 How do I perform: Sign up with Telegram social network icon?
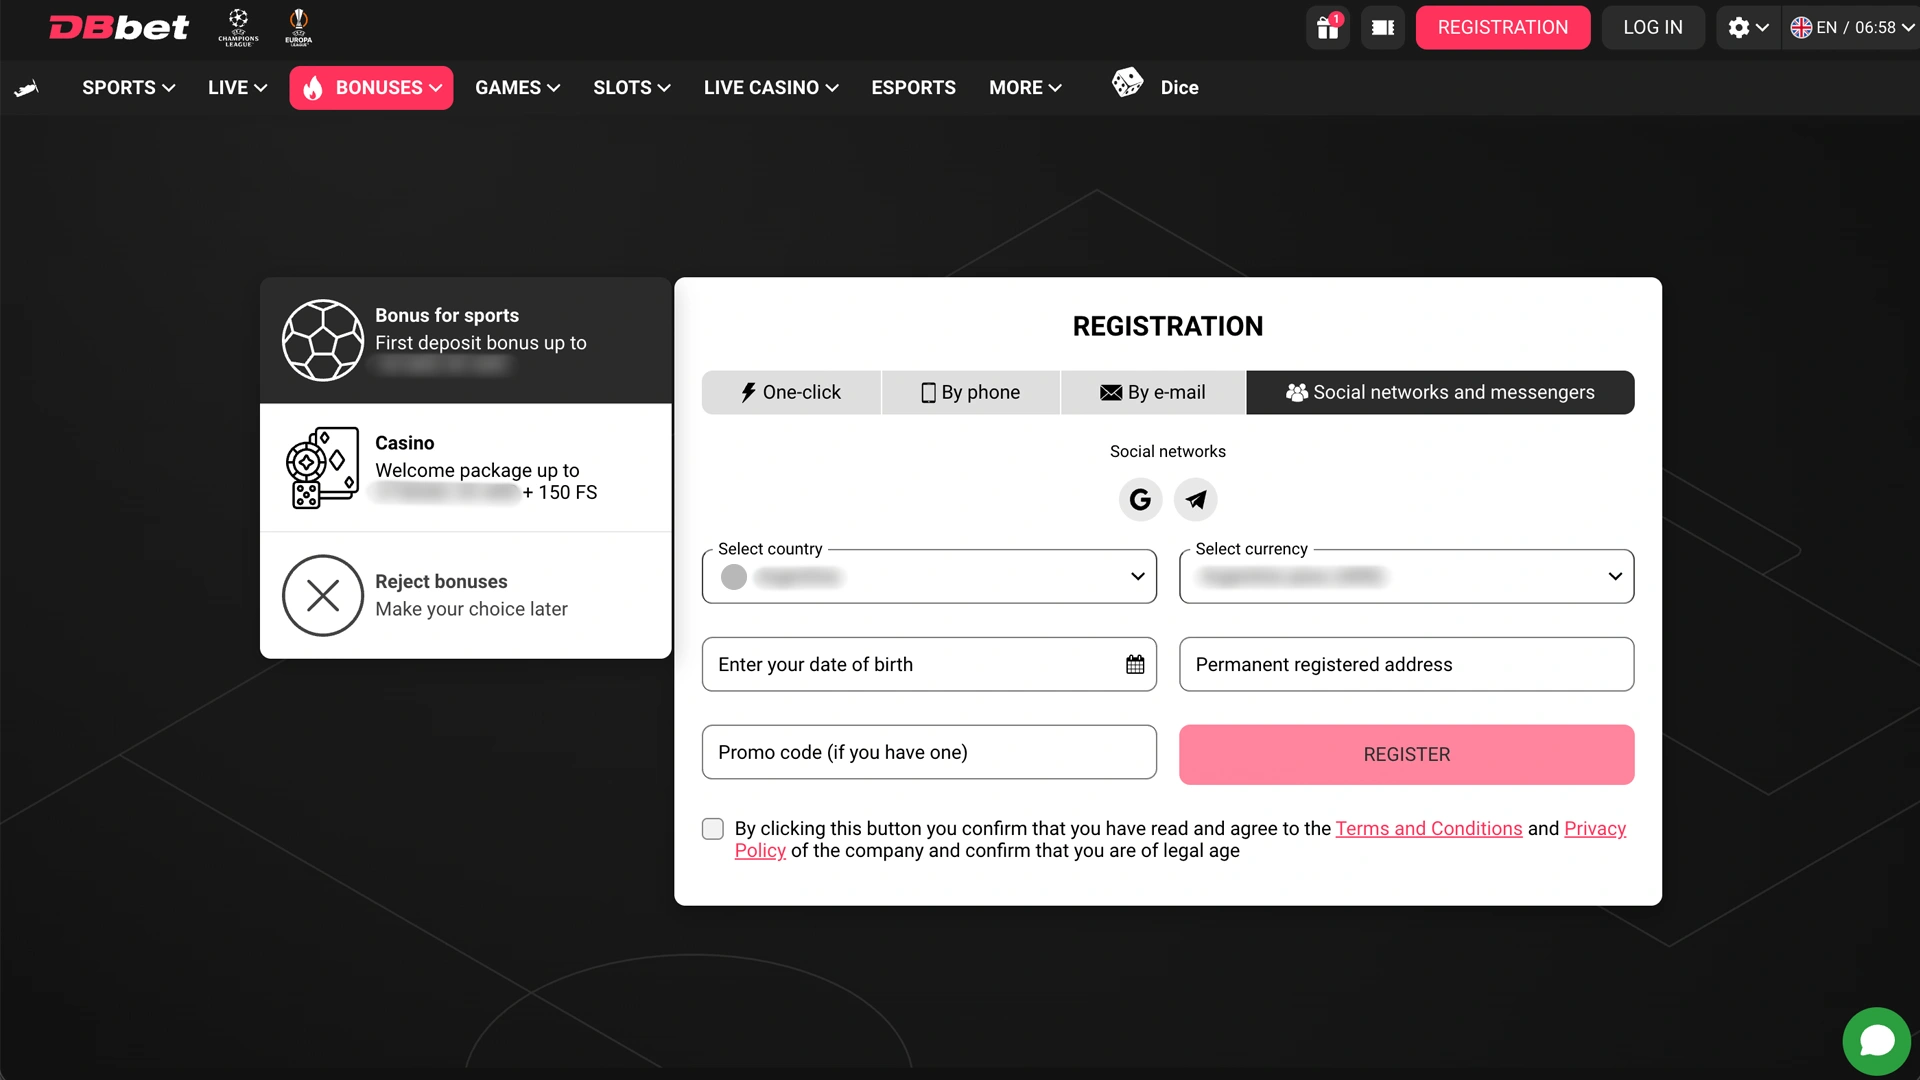click(x=1196, y=499)
